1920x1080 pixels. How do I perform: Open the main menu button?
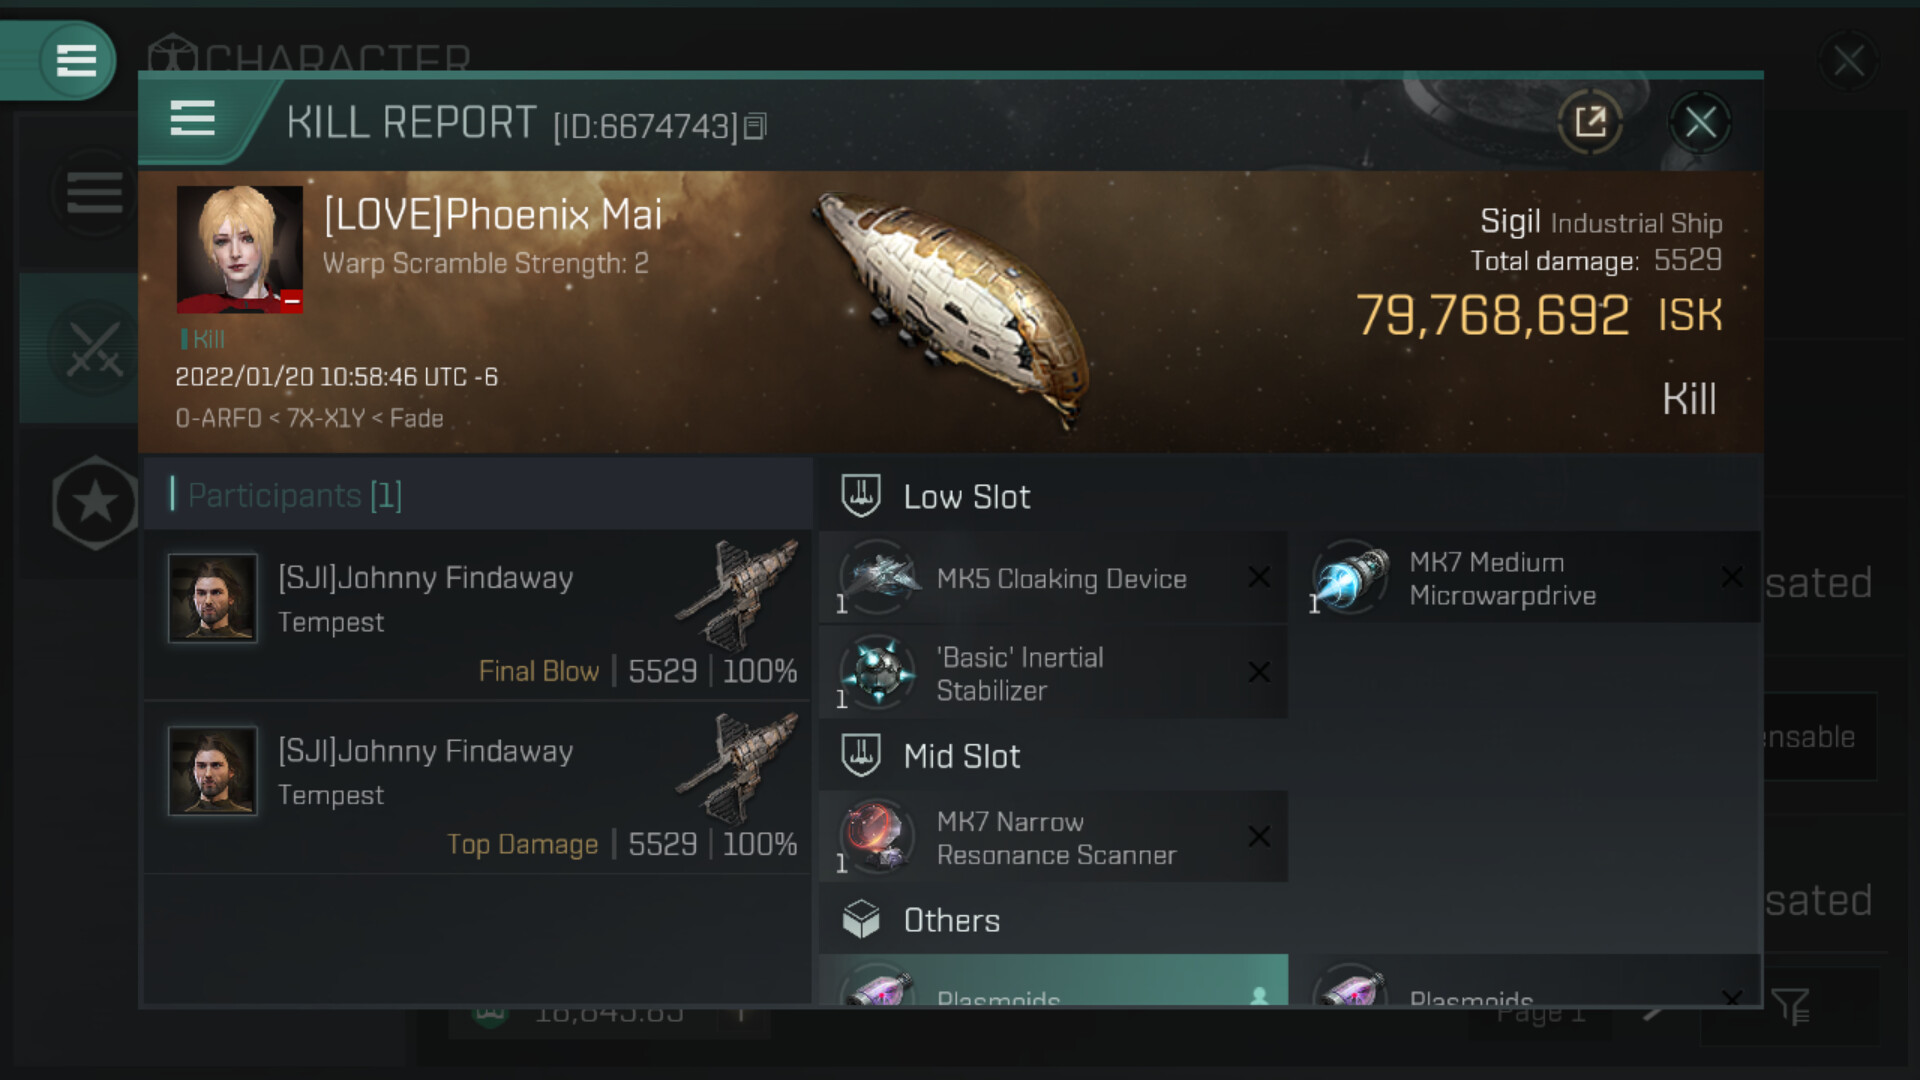point(76,60)
